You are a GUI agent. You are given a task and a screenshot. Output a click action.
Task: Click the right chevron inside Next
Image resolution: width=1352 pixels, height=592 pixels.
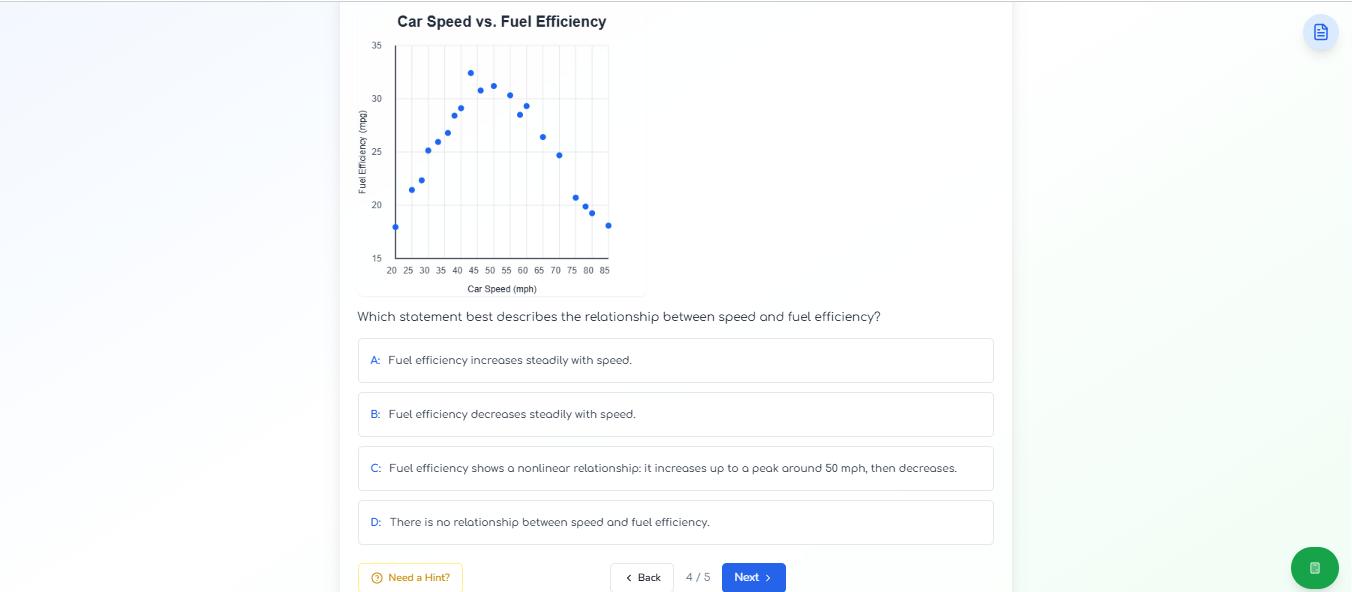click(x=768, y=578)
